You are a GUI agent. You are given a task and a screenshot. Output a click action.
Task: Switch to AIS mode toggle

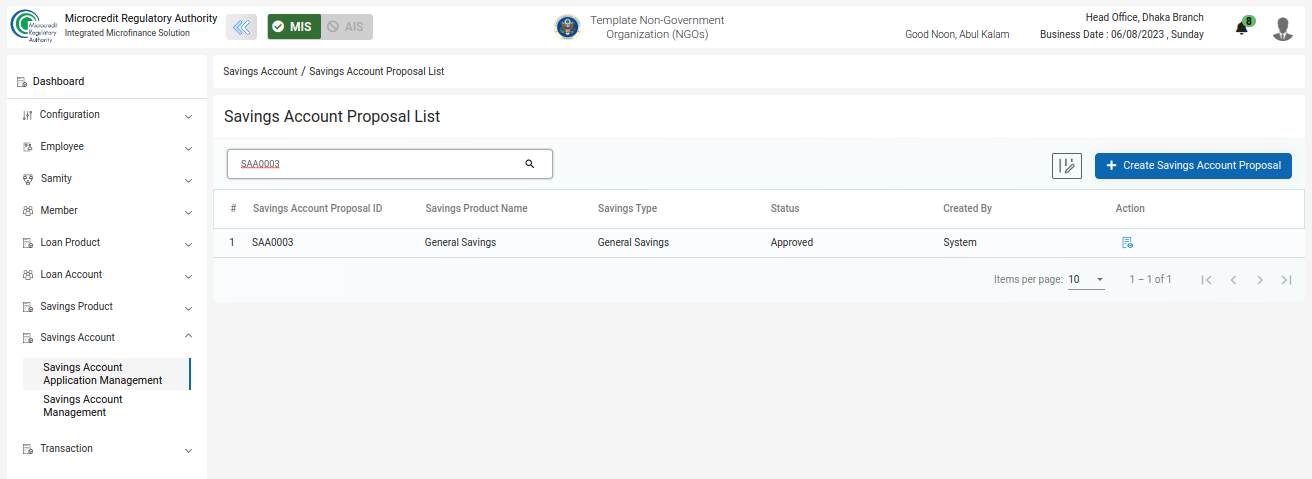347,27
